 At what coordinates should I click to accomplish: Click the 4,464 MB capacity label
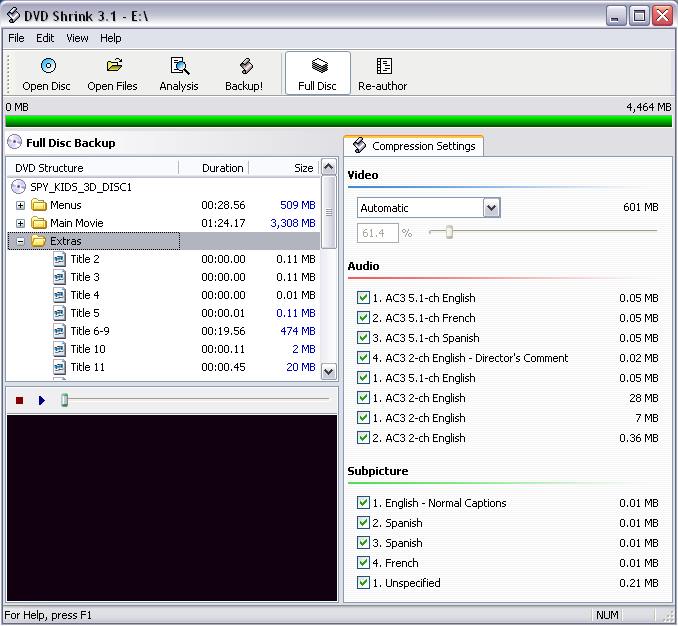point(648,107)
